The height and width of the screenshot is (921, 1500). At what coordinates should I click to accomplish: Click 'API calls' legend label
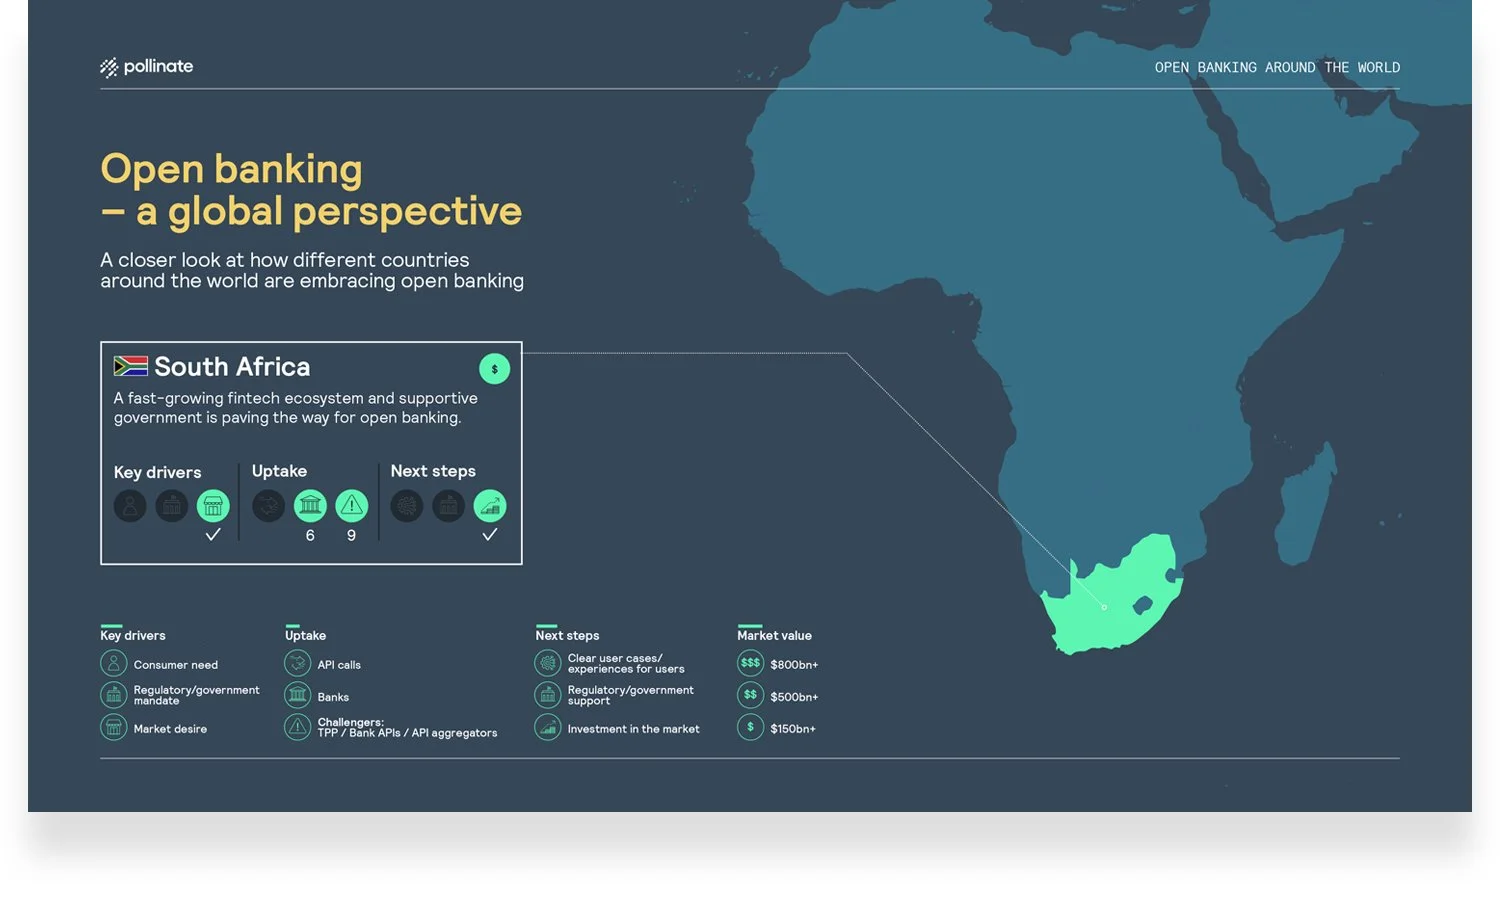[x=339, y=665]
